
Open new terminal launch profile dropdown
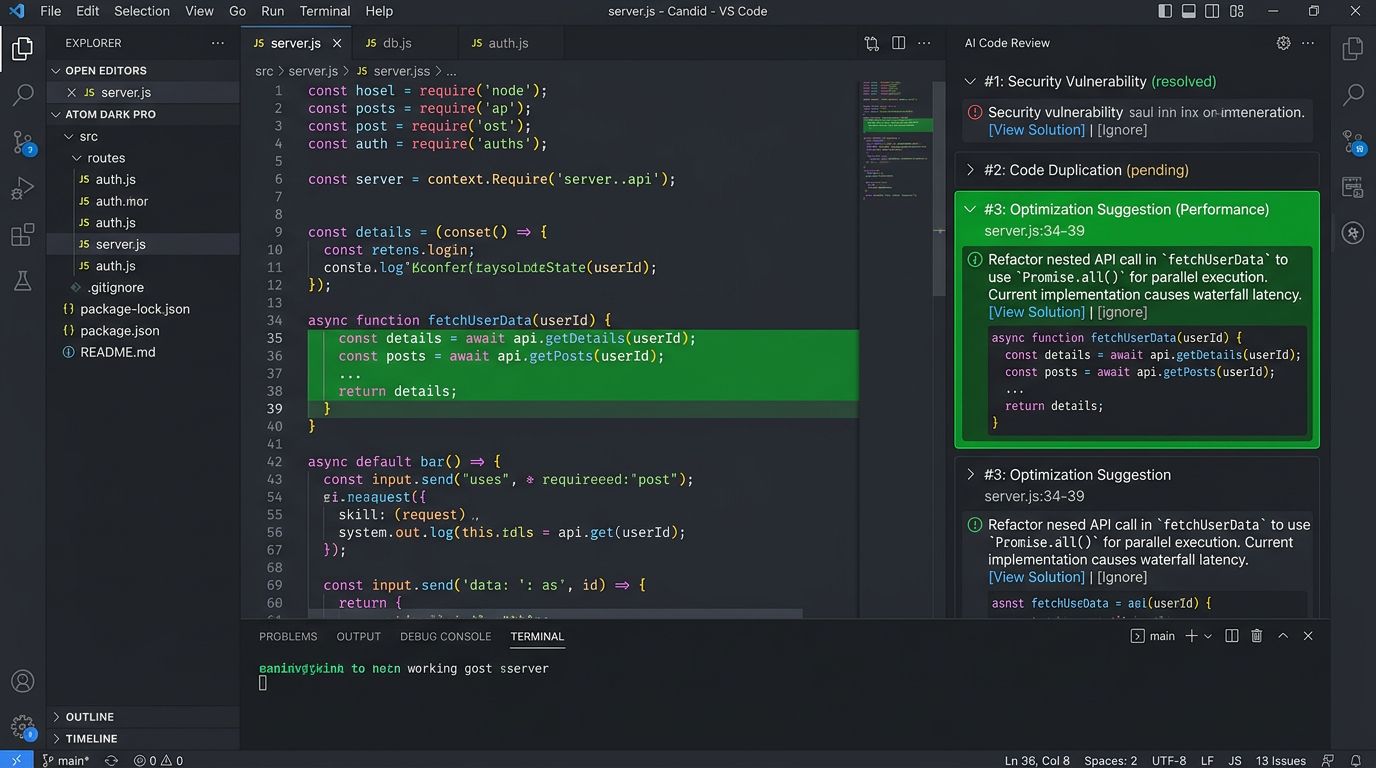click(x=1208, y=636)
